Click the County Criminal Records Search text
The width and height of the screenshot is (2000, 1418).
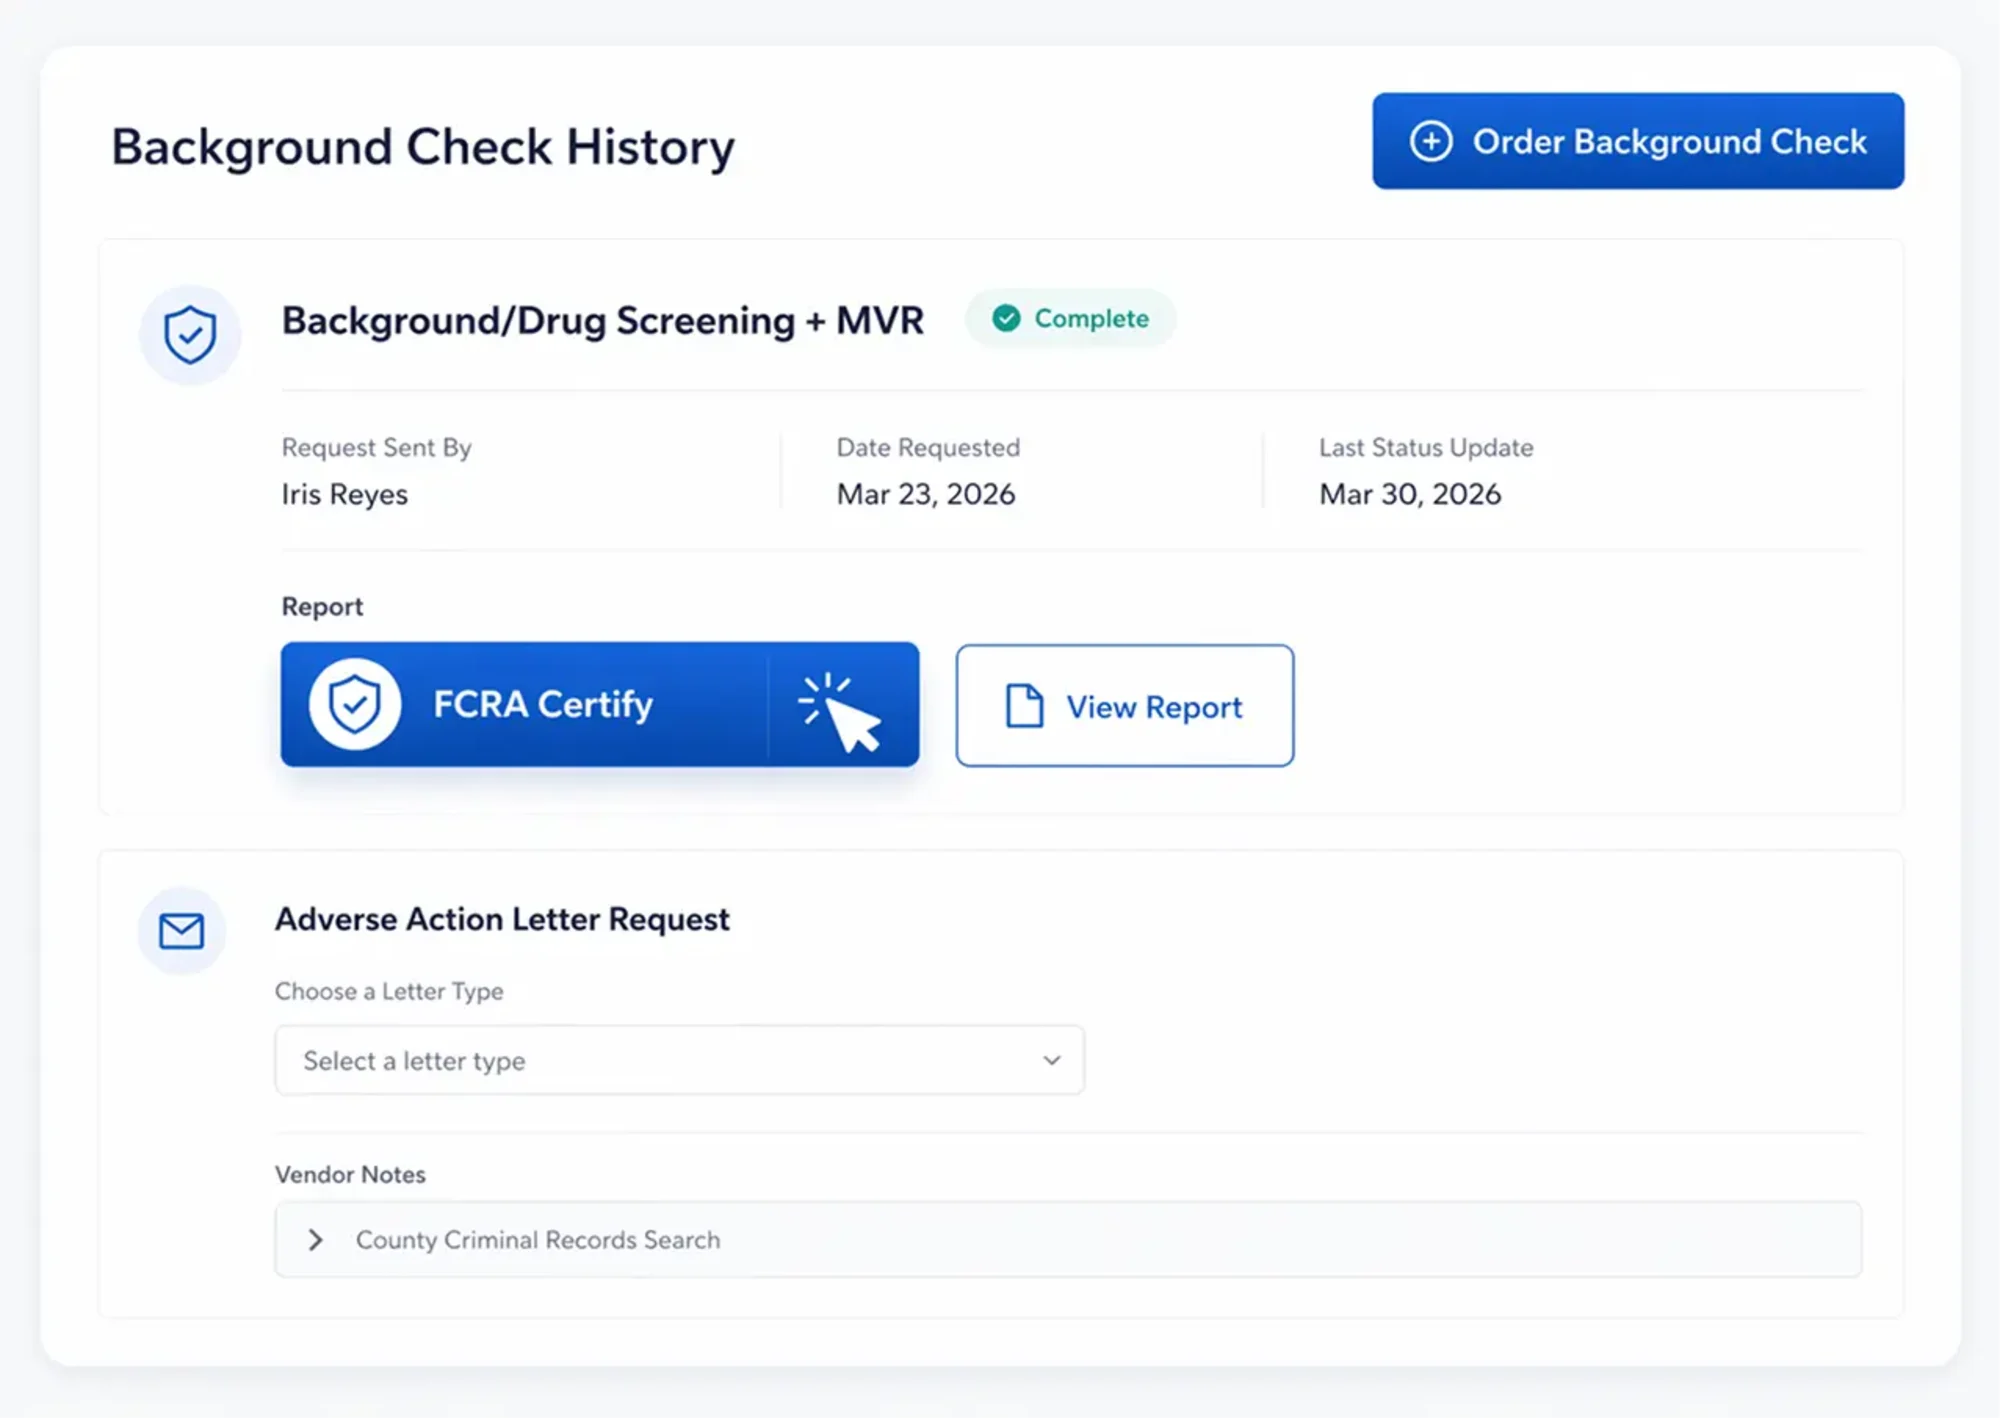pyautogui.click(x=538, y=1240)
